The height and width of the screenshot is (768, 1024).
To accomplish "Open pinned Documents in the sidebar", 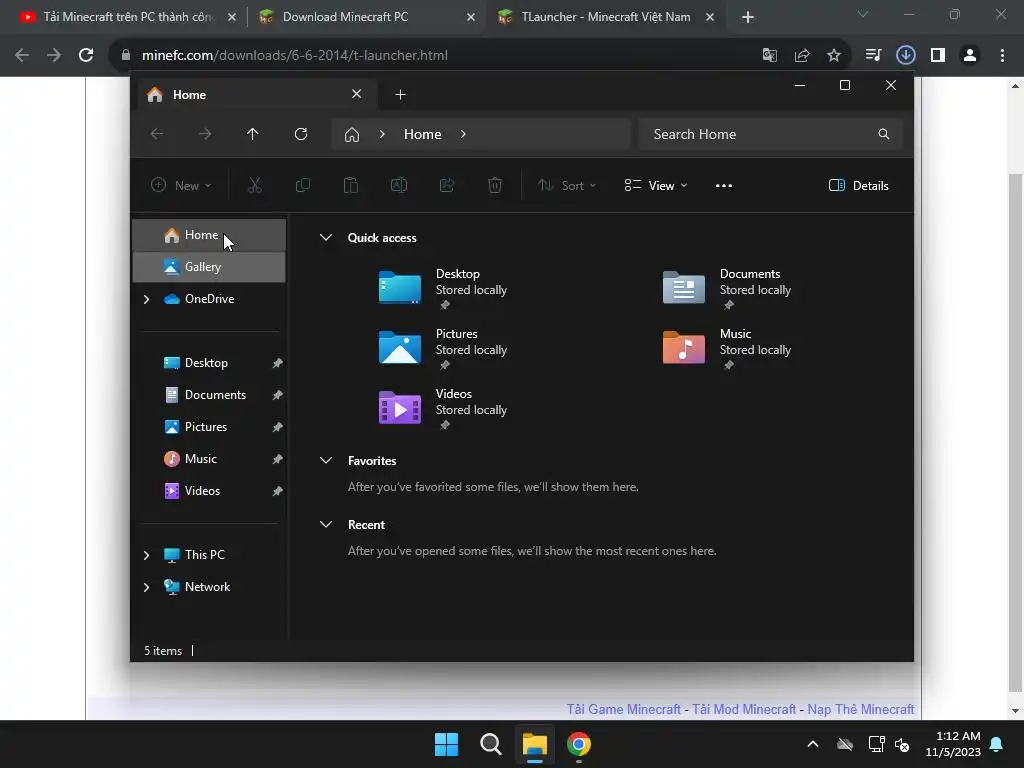I will 209,395.
